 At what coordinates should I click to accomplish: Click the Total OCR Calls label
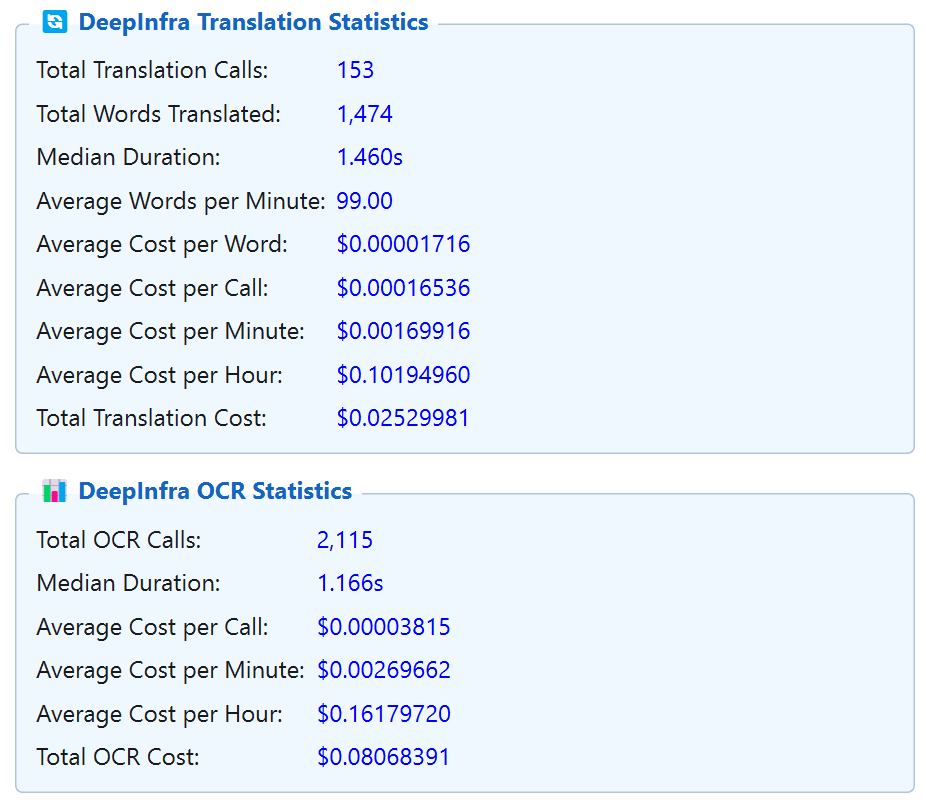(119, 540)
